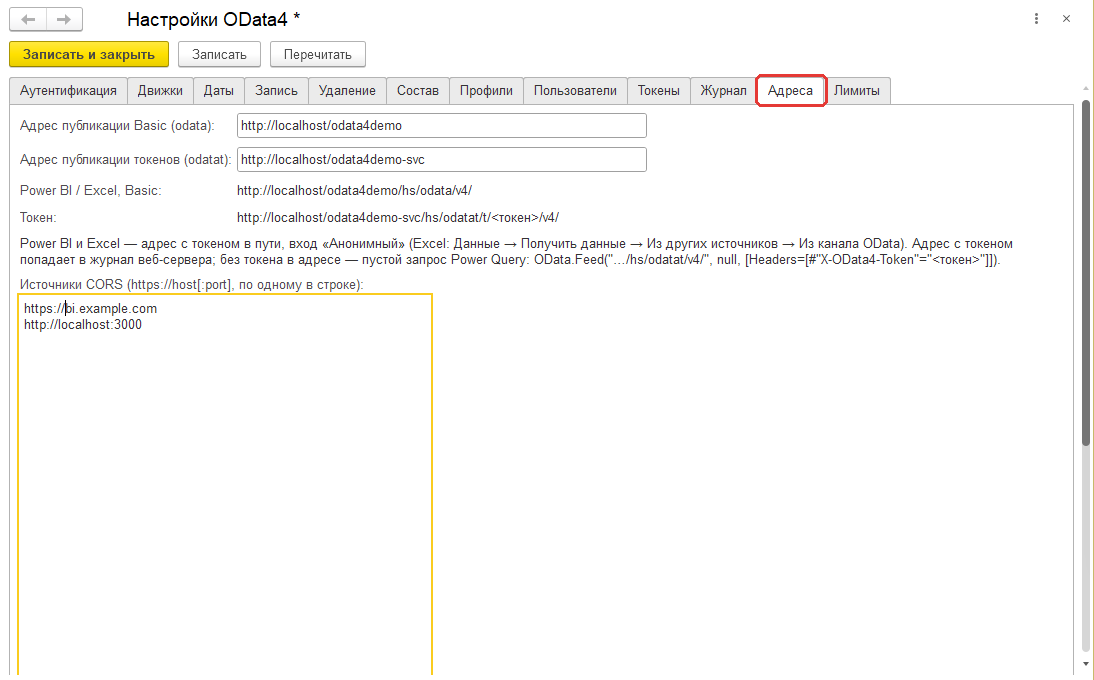Click the vertical scrollbar thumb
The width and height of the screenshot is (1094, 680).
pyautogui.click(x=1086, y=272)
